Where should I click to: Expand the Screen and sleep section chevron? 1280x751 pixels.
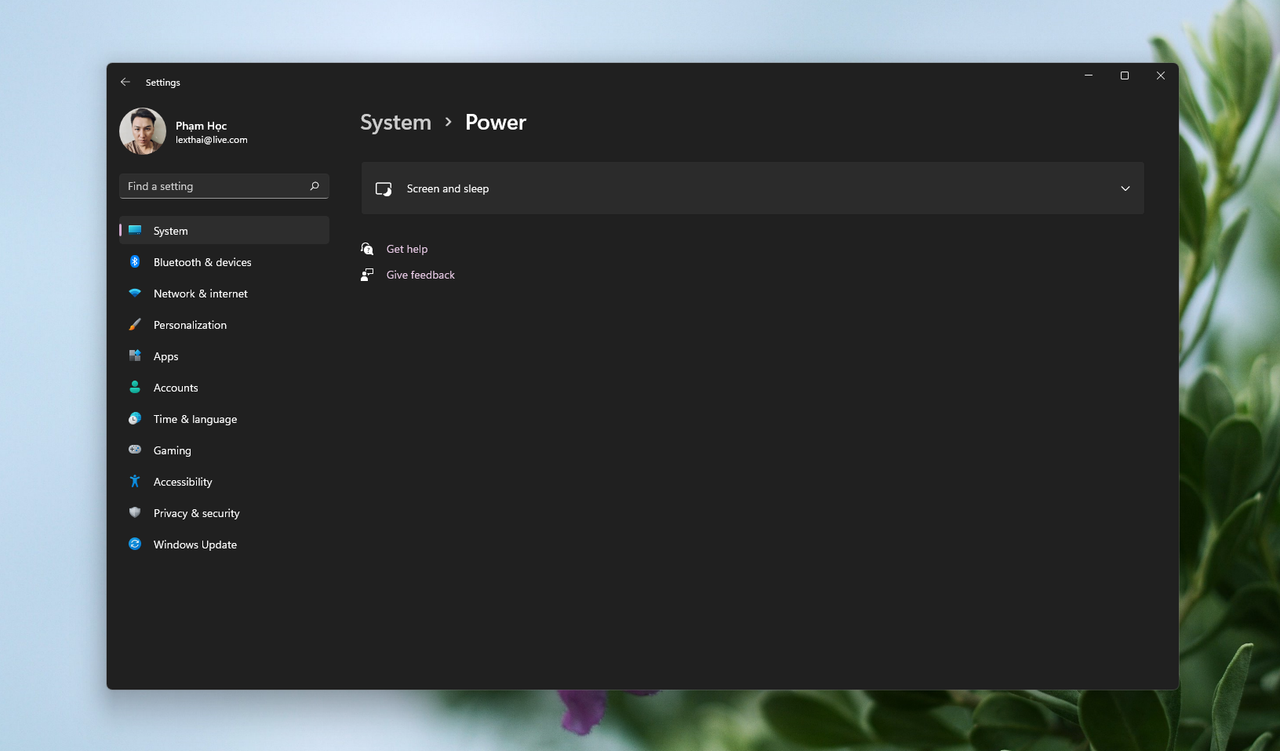click(1125, 188)
